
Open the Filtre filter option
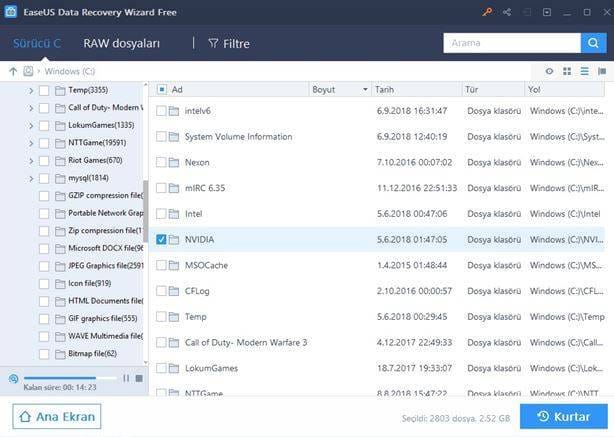point(229,43)
